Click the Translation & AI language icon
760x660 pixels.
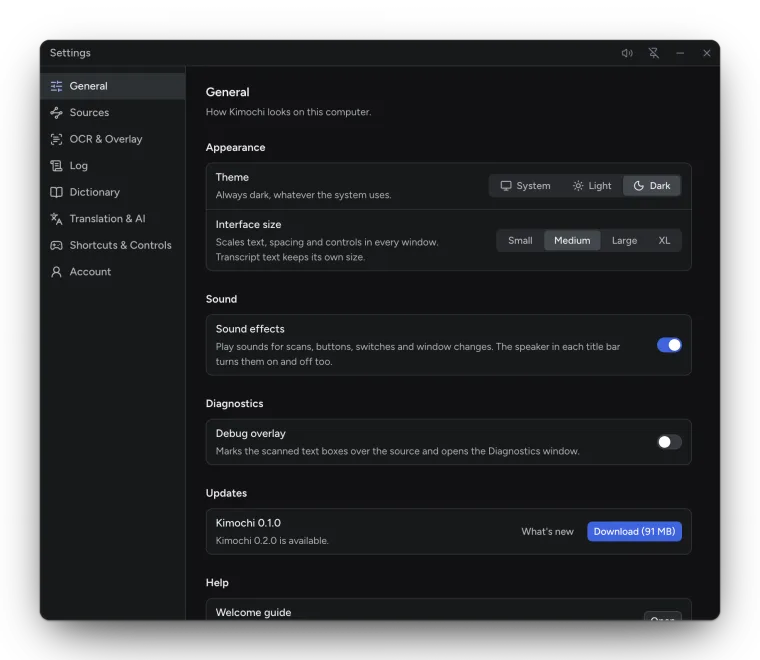(x=56, y=219)
